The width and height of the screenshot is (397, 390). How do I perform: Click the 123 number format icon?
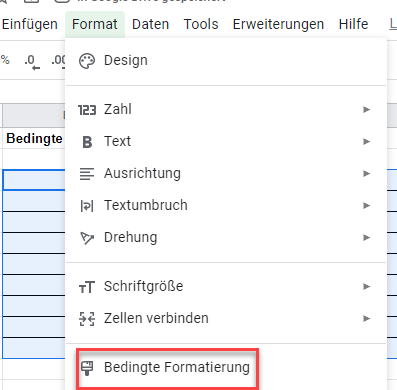pyautogui.click(x=87, y=110)
